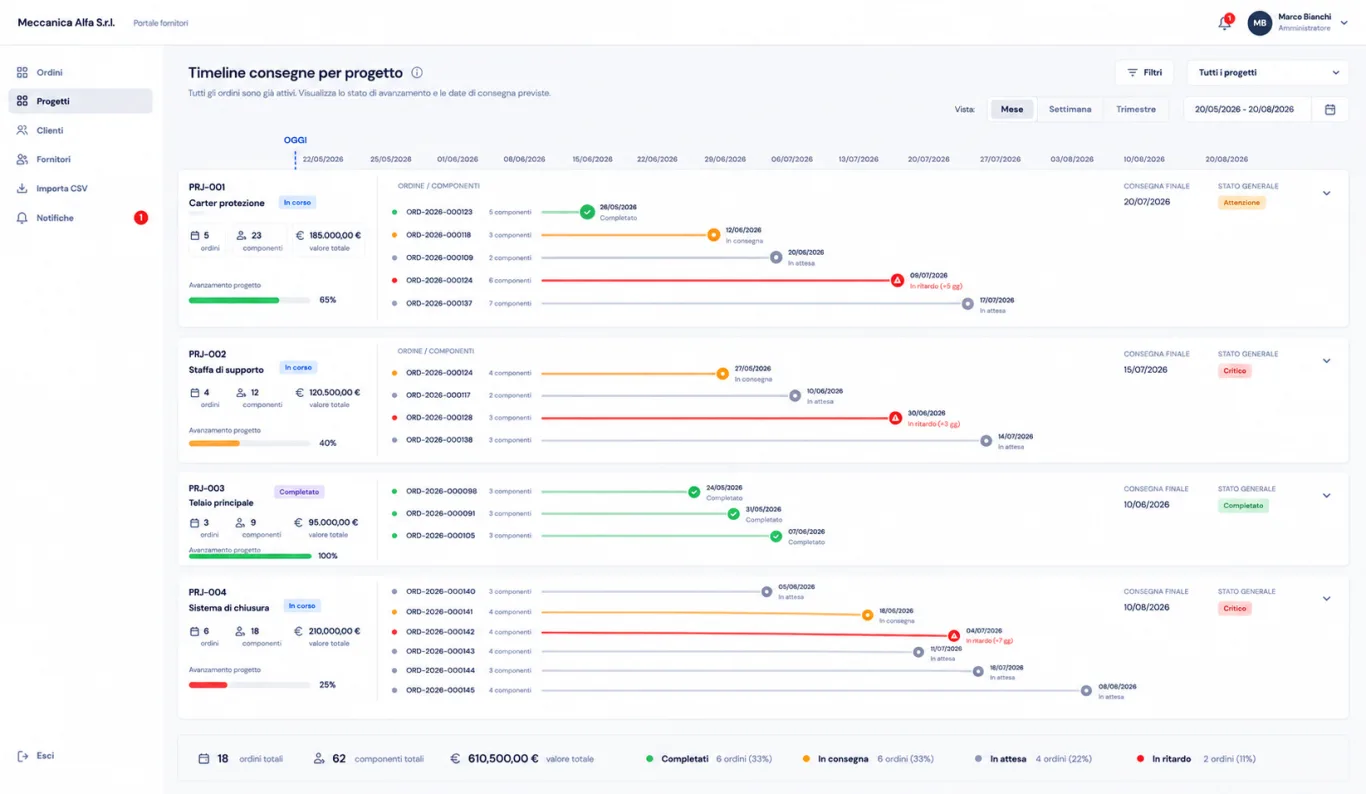Viewport: 1366px width, 794px height.
Task: Click the grey marker of ORD-2026-000145
Action: pyautogui.click(x=1087, y=690)
